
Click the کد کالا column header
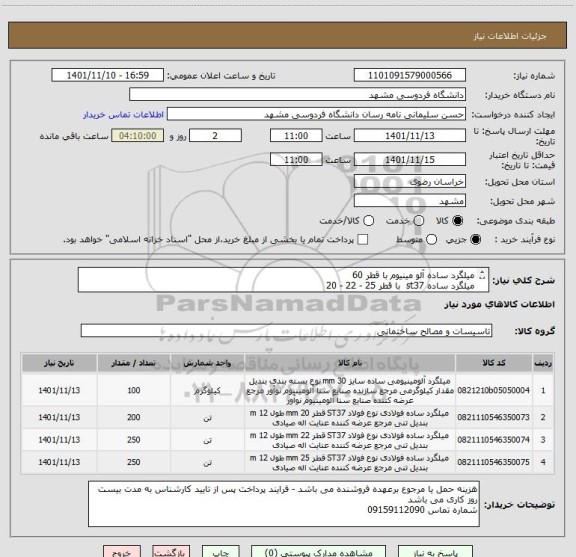click(x=494, y=363)
